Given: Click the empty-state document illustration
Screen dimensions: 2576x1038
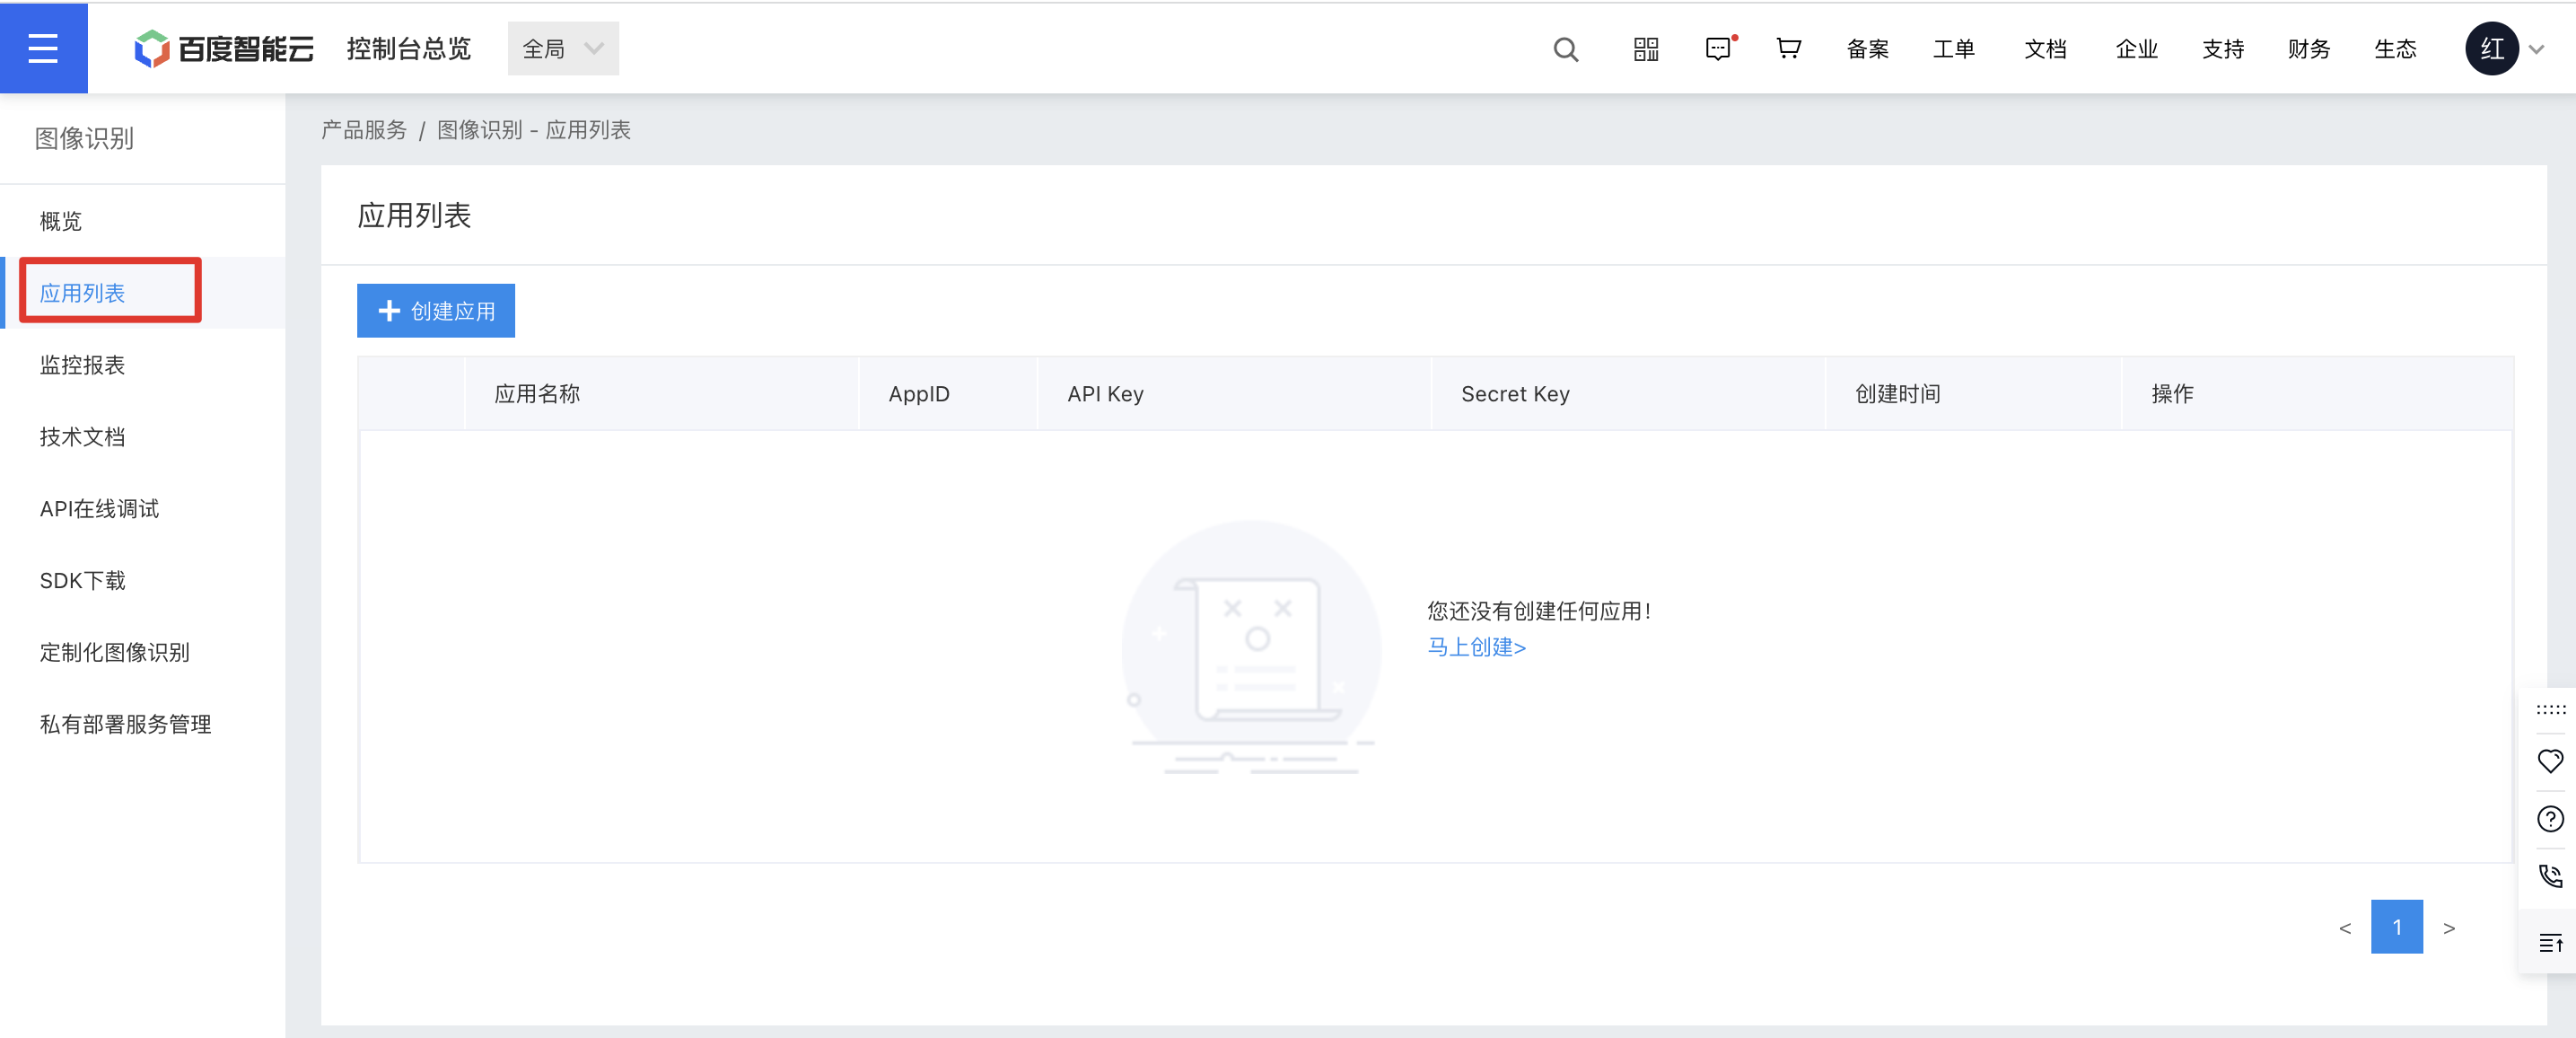Looking at the screenshot, I should coord(1252,648).
